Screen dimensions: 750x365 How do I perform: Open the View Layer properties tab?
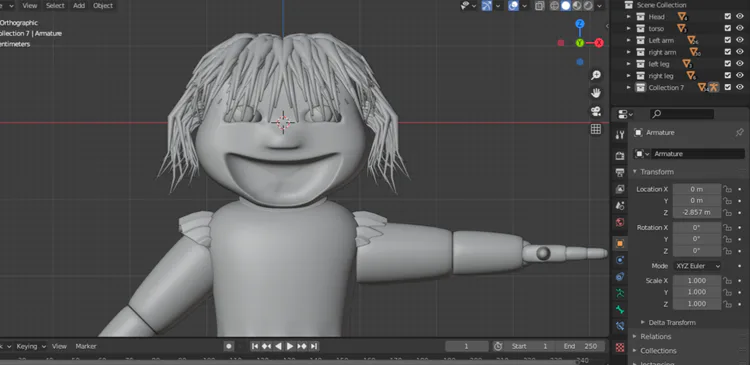point(620,189)
